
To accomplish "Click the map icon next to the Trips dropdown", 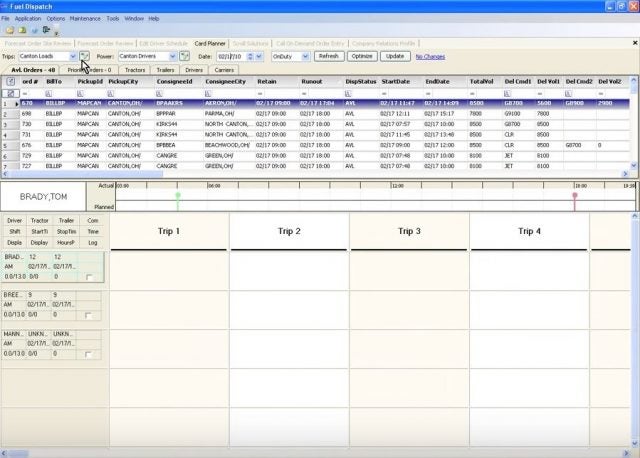I will tap(84, 56).
